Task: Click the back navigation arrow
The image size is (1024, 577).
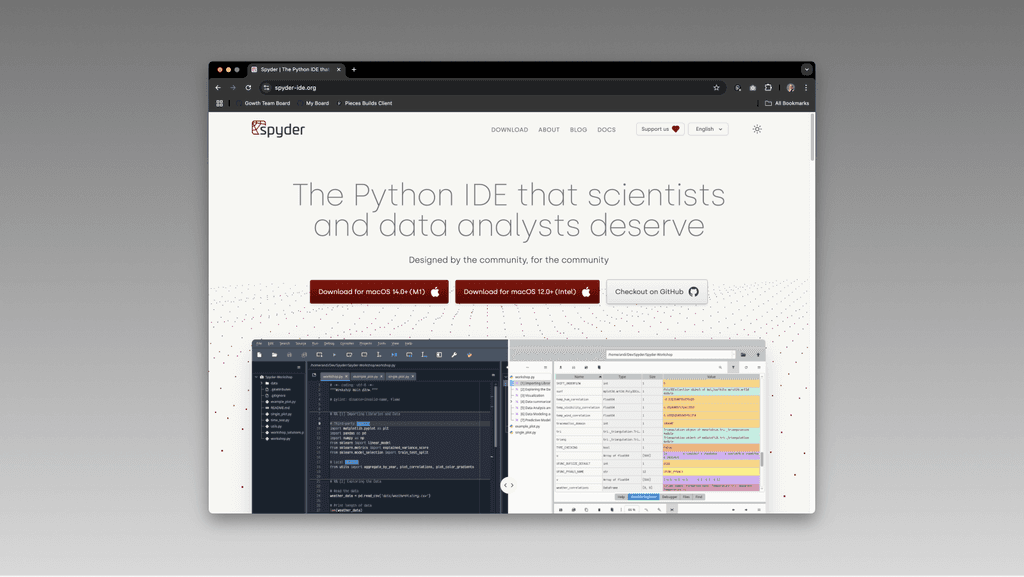Action: coord(218,87)
